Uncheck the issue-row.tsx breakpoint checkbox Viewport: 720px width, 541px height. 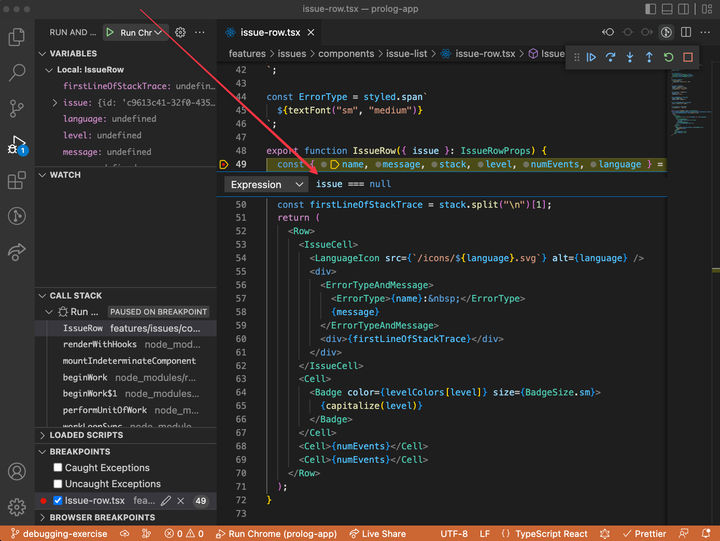(58, 500)
